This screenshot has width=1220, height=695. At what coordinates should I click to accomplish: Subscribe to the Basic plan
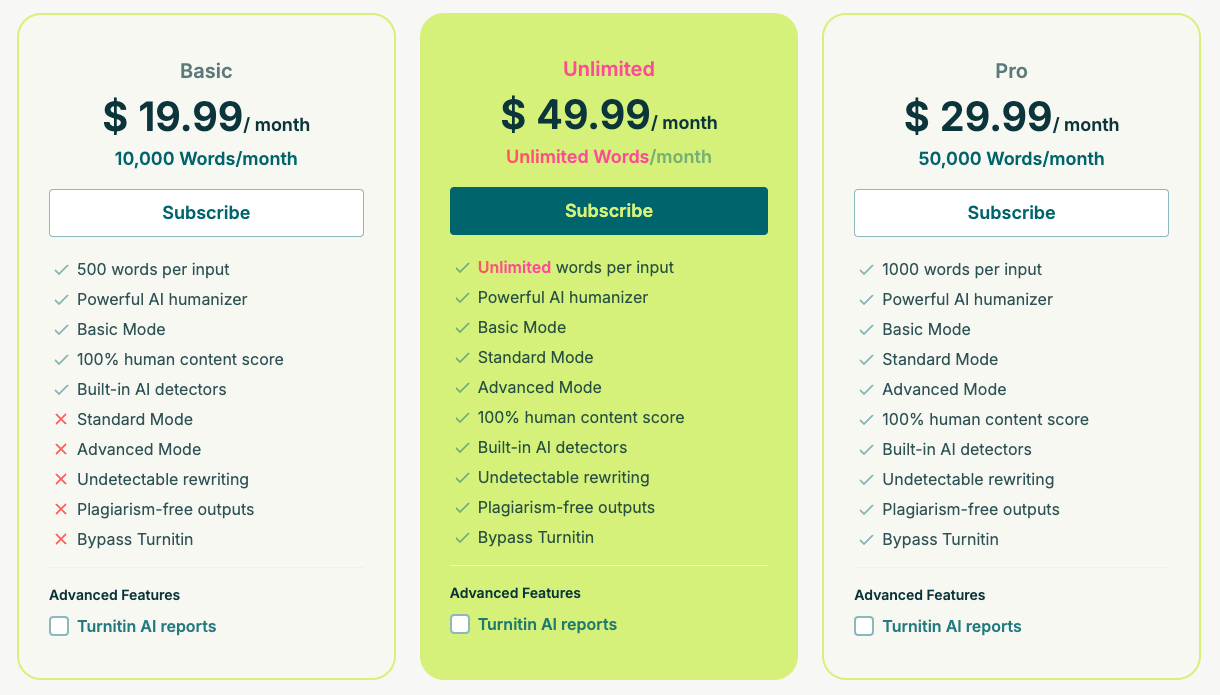206,212
